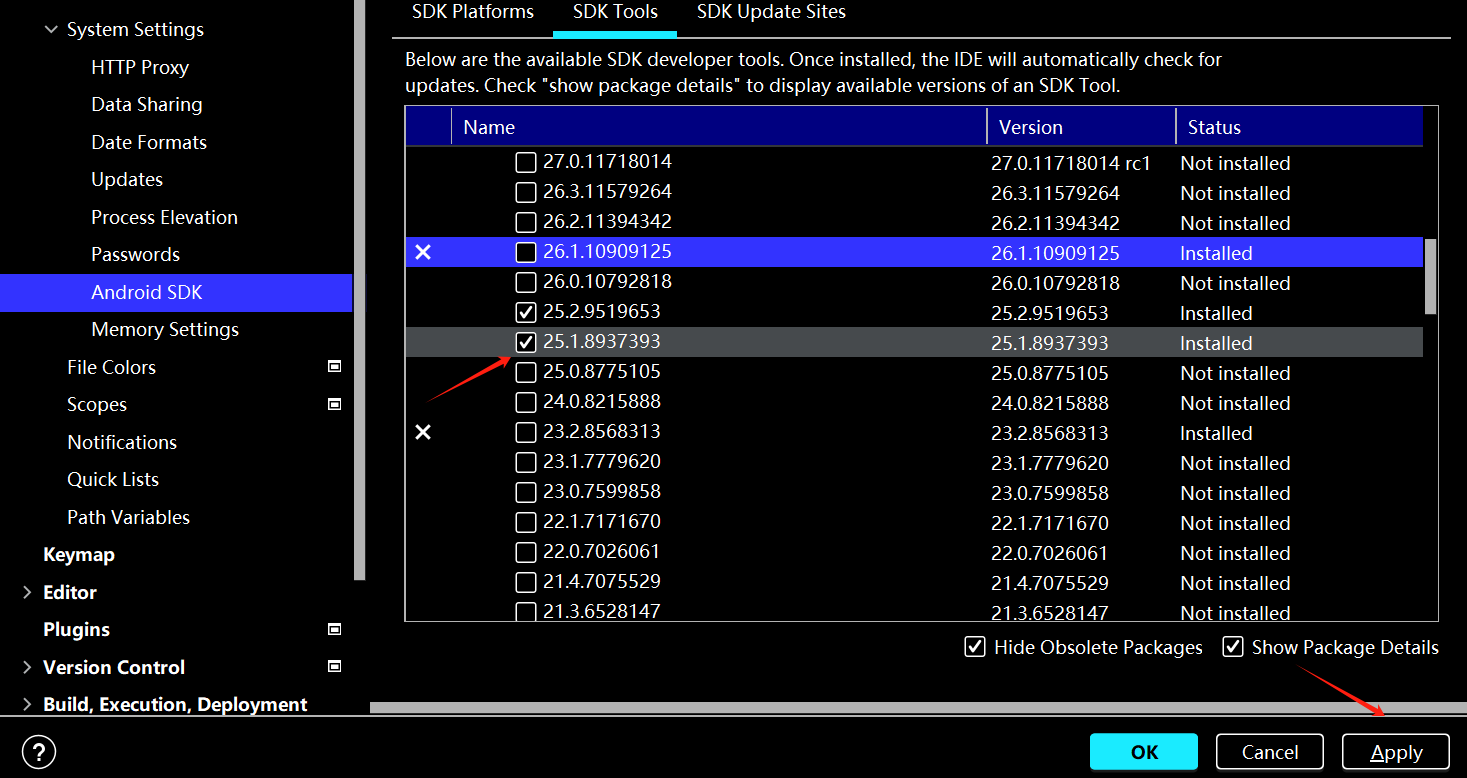Click project-level icon next to Scopes
This screenshot has width=1467, height=778.
pyautogui.click(x=335, y=404)
